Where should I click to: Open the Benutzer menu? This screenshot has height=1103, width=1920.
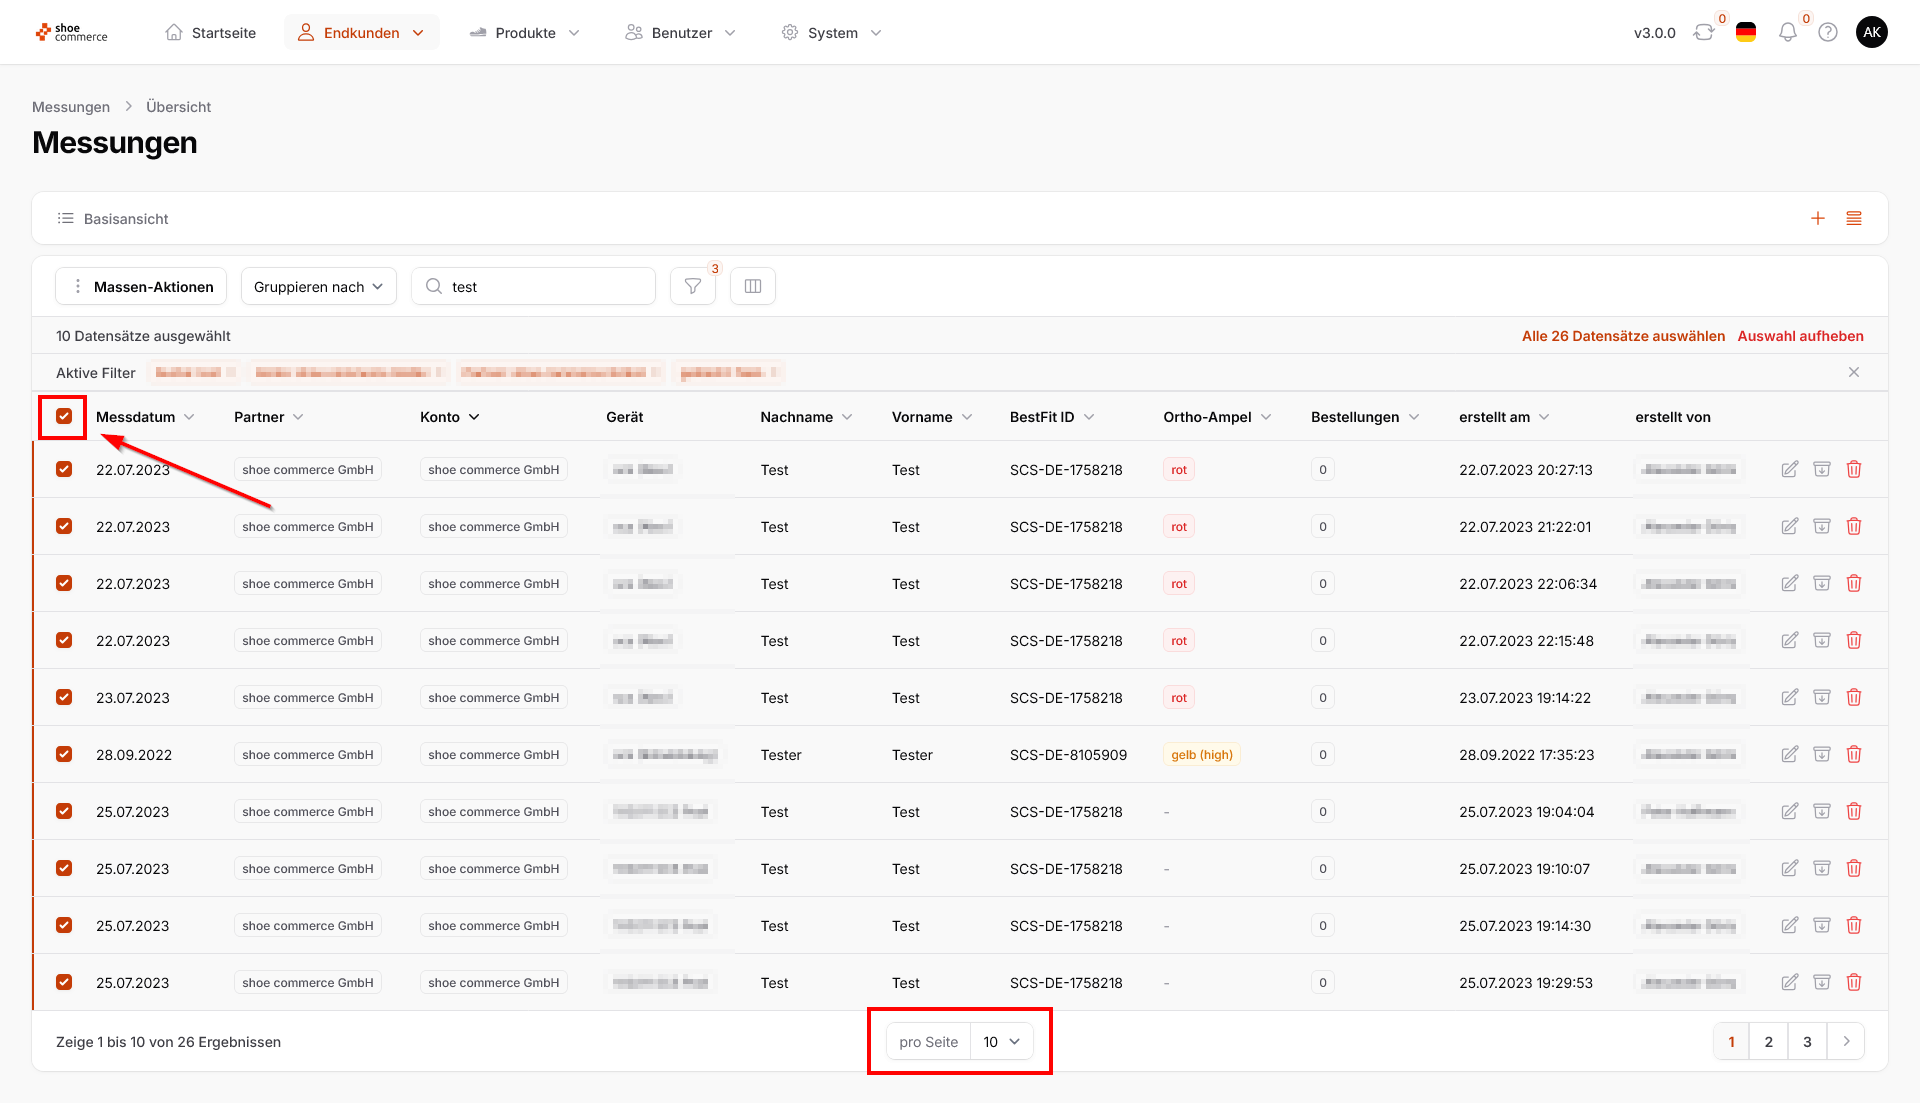pyautogui.click(x=682, y=32)
